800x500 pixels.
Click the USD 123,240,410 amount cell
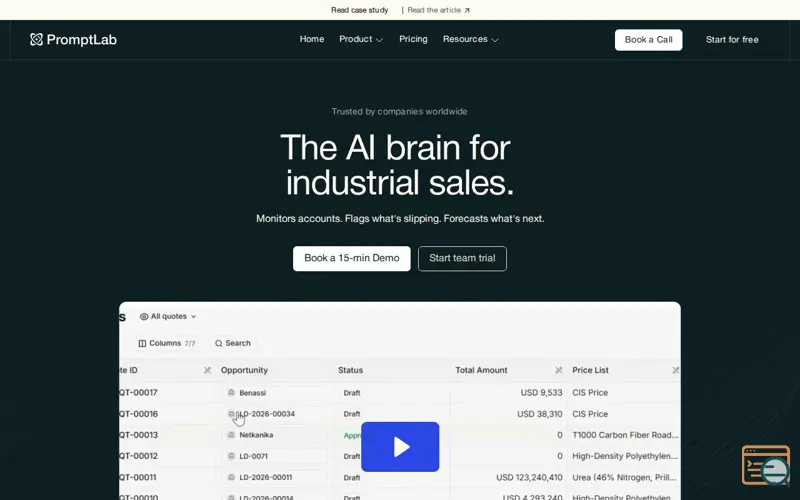point(529,478)
